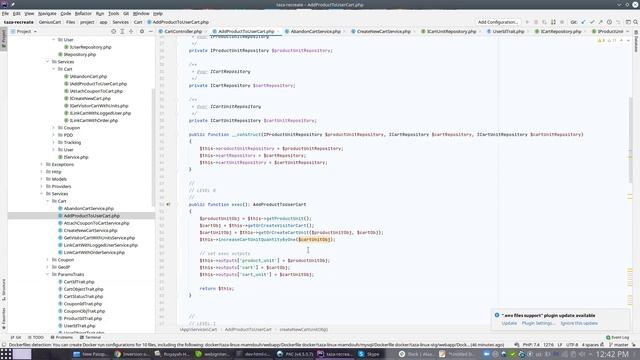Open the Tools menu

pos(113,13)
